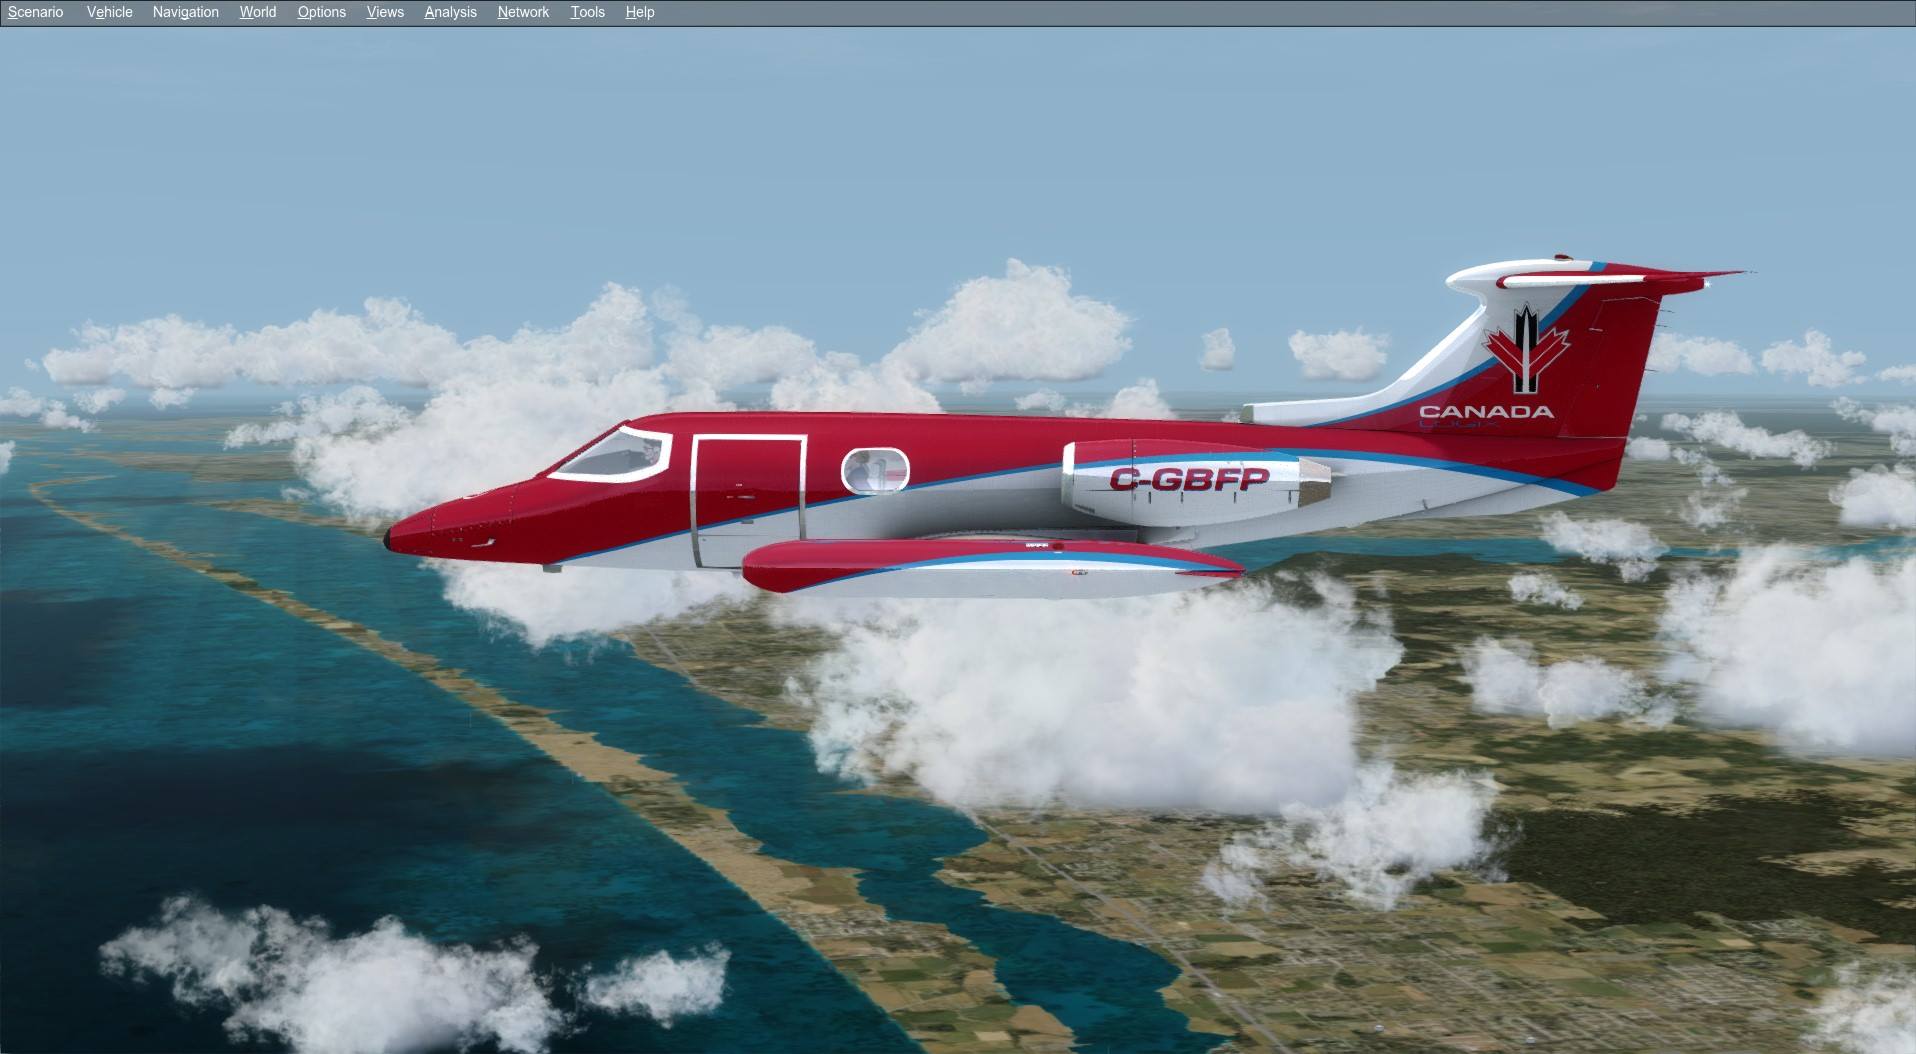Select the Options menu
1916x1054 pixels.
click(321, 12)
